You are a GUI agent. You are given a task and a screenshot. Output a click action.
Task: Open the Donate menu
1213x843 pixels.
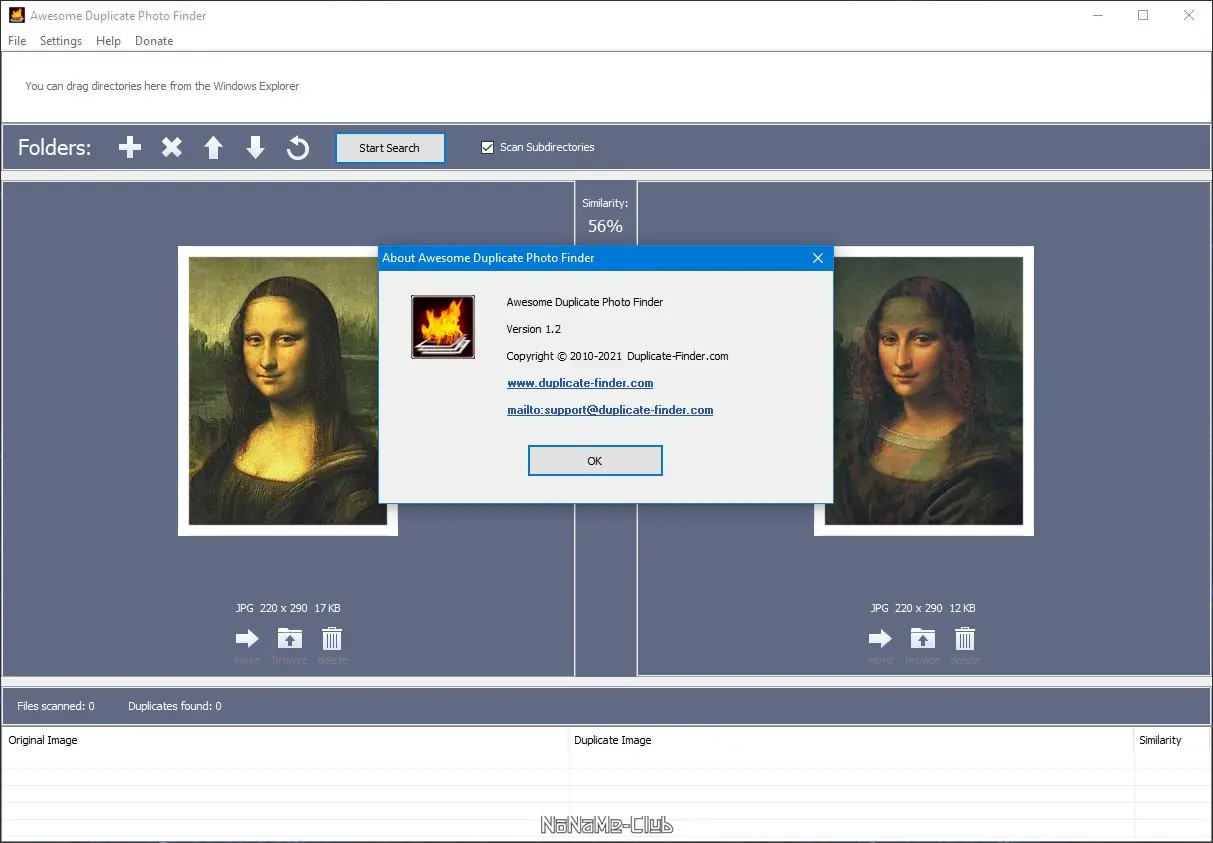pyautogui.click(x=154, y=41)
